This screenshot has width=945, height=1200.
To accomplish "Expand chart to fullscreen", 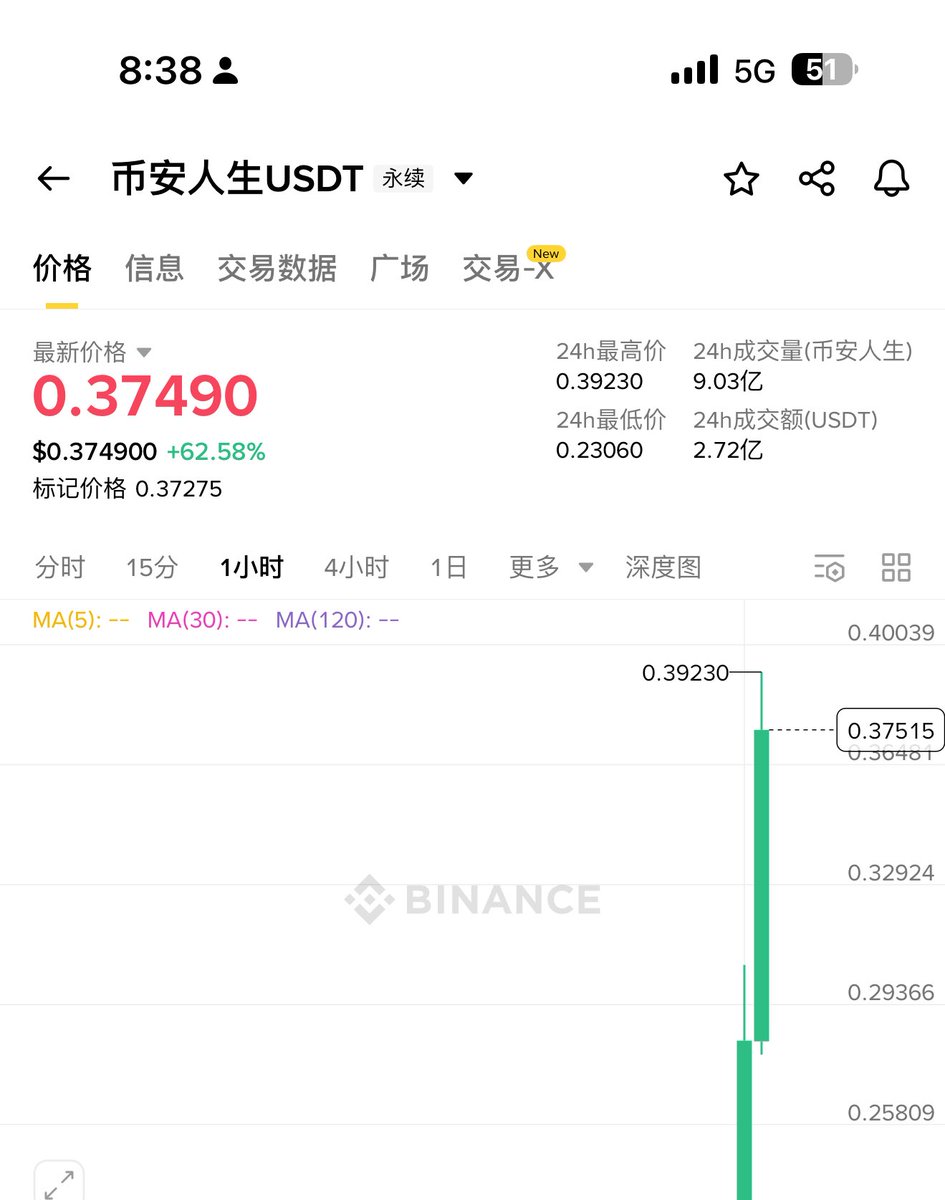I will pyautogui.click(x=59, y=1183).
